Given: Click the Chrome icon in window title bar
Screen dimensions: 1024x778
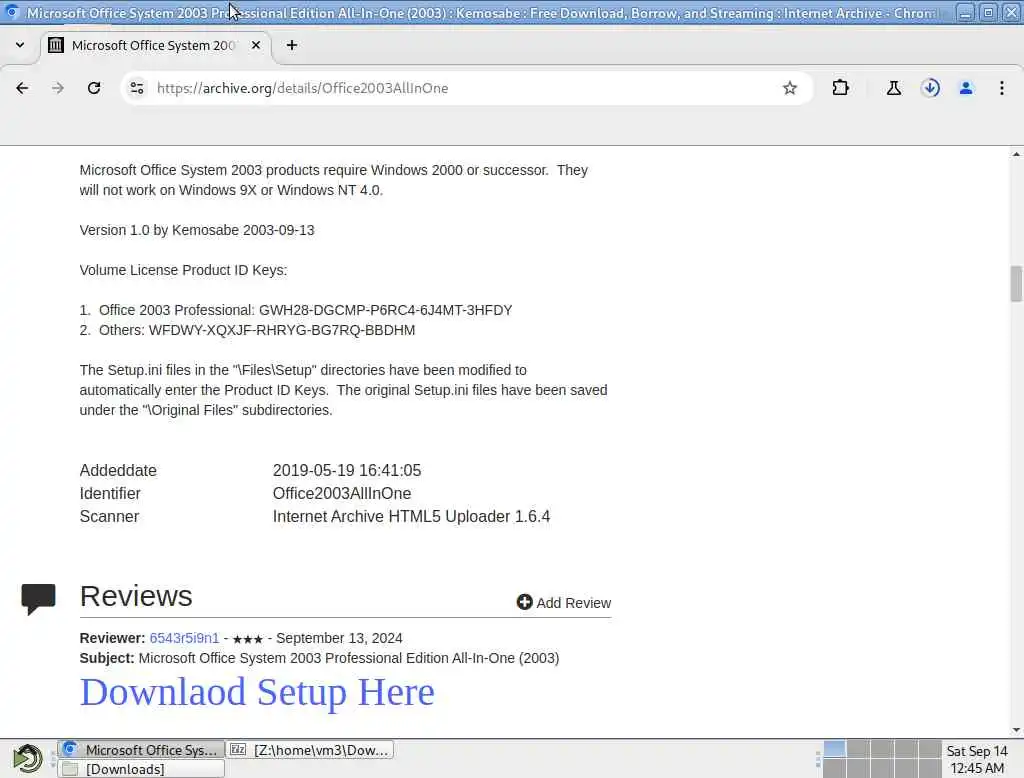Looking at the screenshot, I should point(12,12).
